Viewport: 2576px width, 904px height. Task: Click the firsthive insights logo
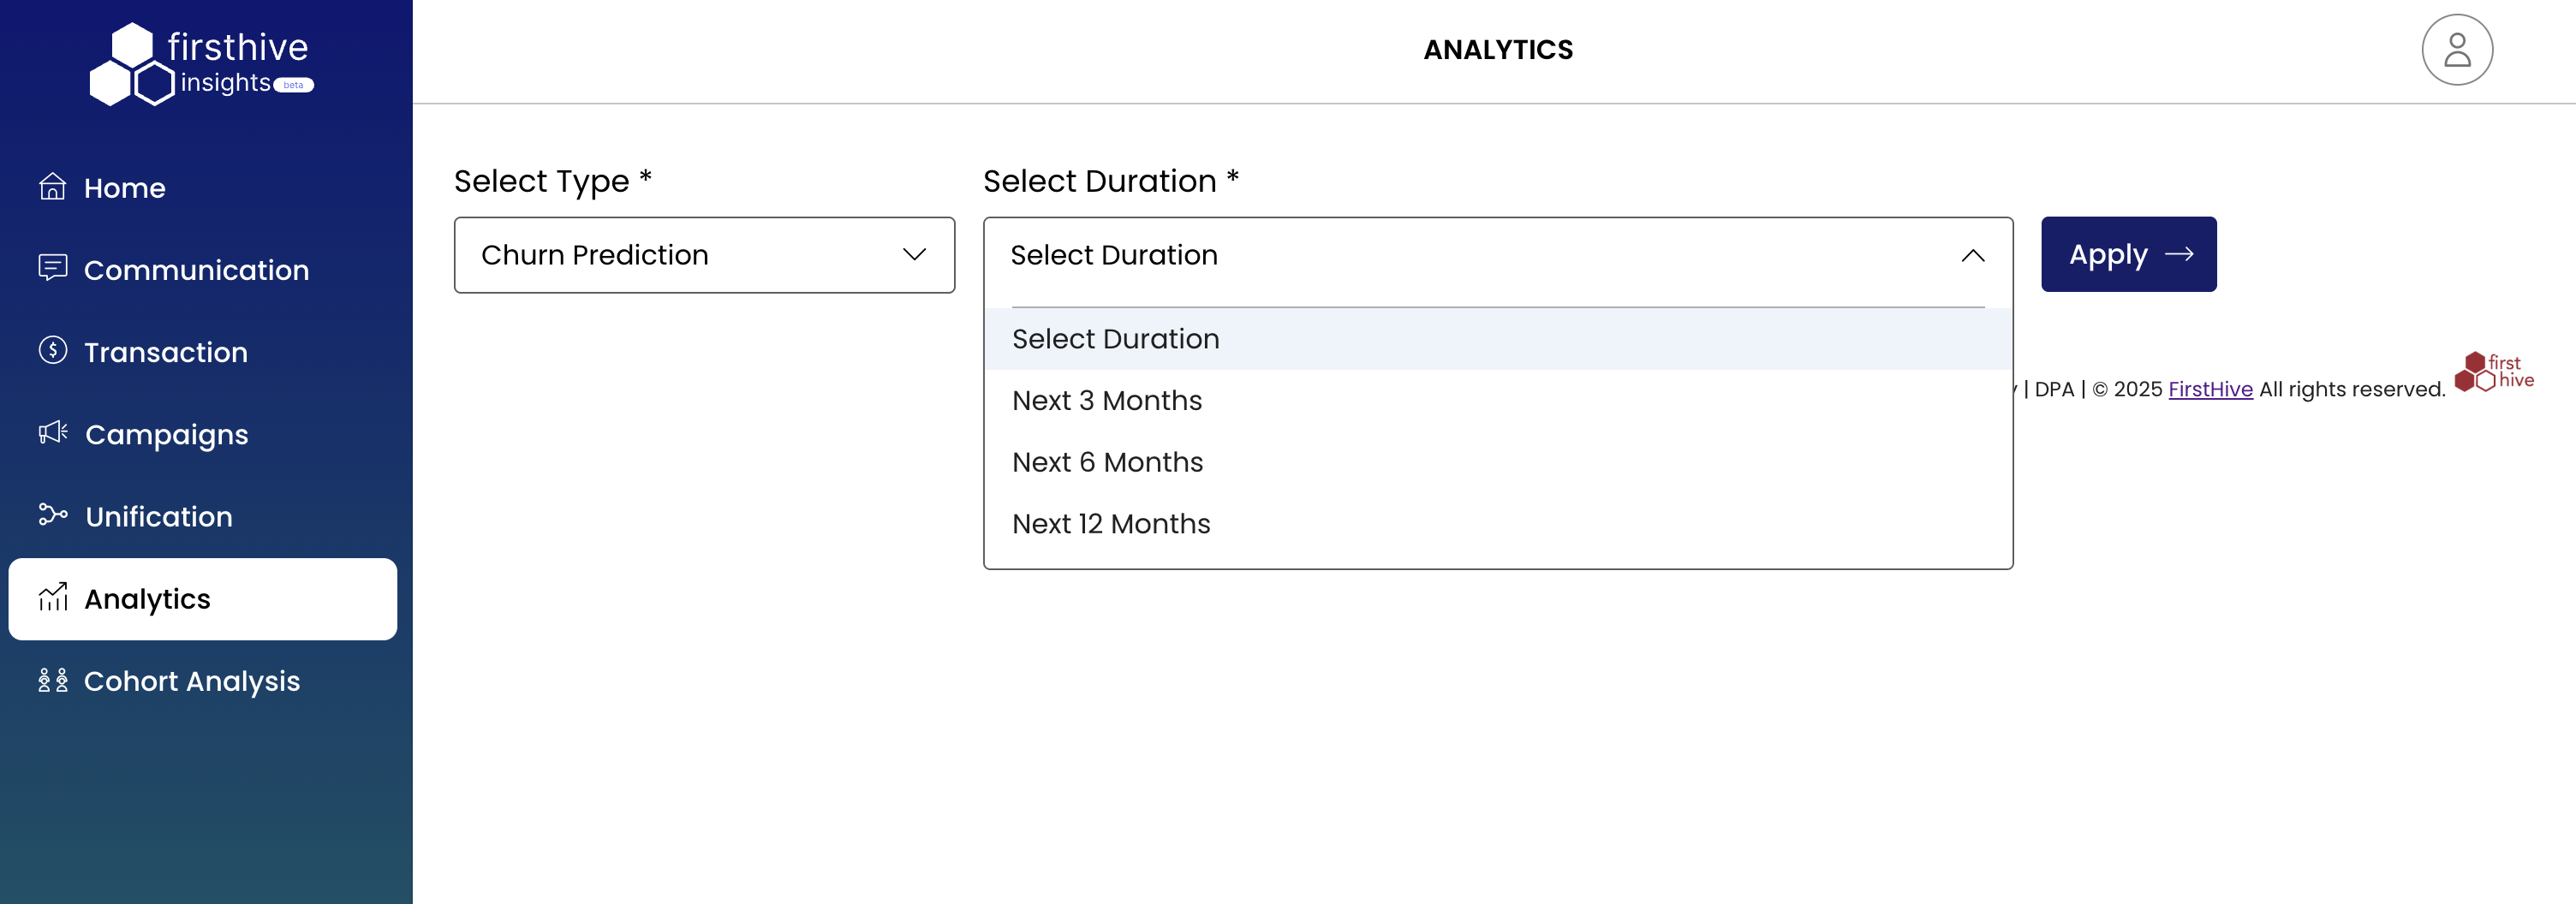202,64
